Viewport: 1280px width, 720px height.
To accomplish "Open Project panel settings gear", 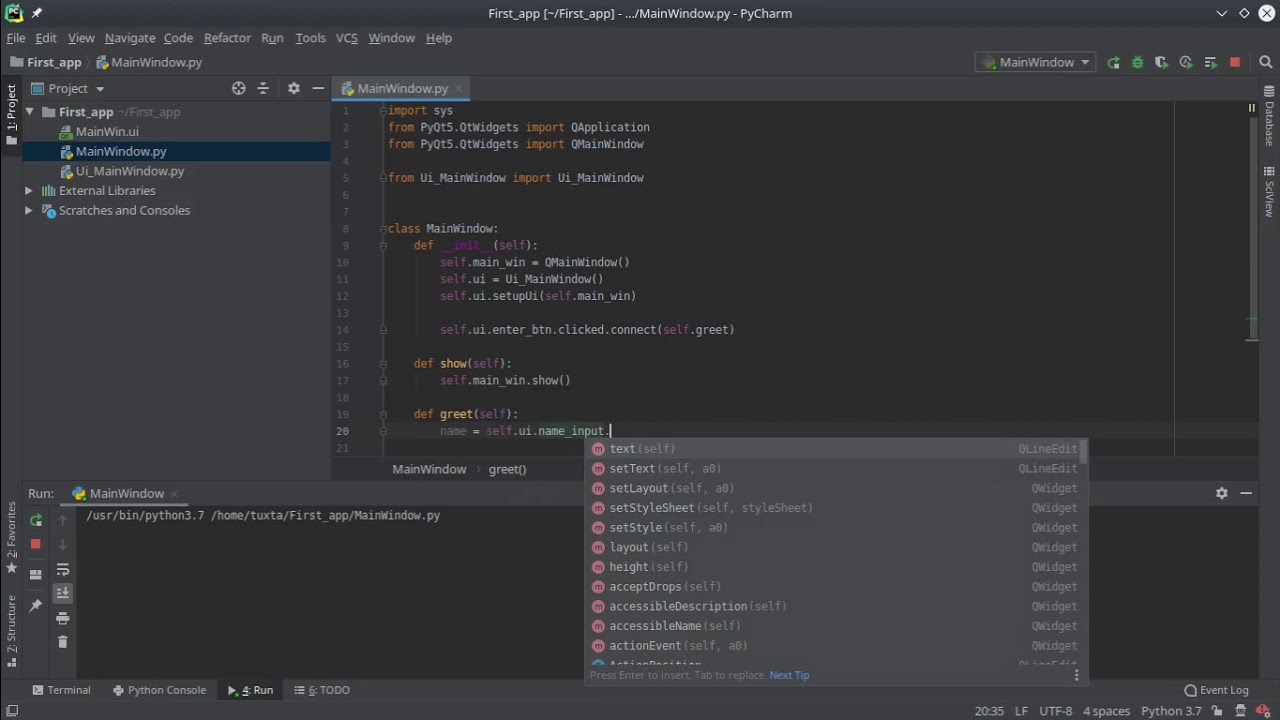I will (293, 88).
